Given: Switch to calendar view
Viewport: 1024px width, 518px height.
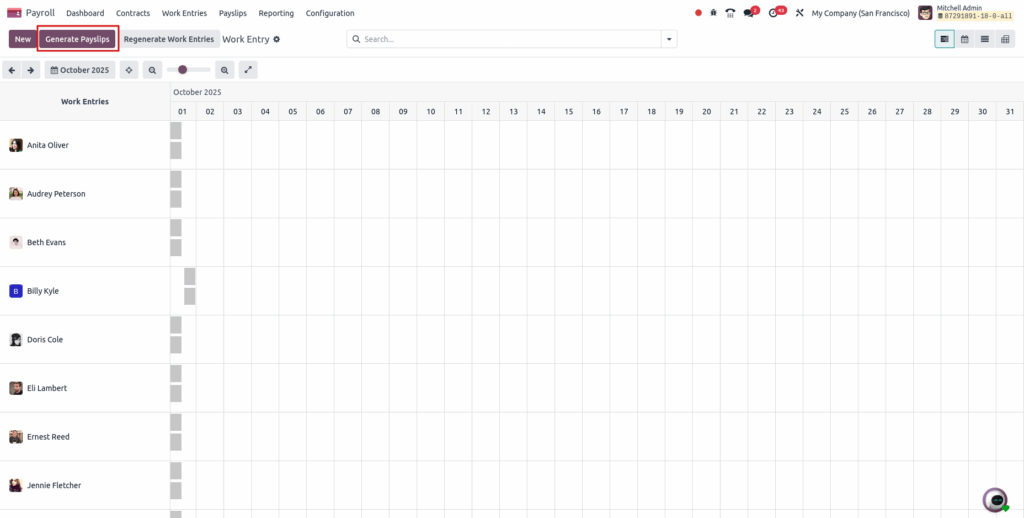Looking at the screenshot, I should click(x=965, y=39).
